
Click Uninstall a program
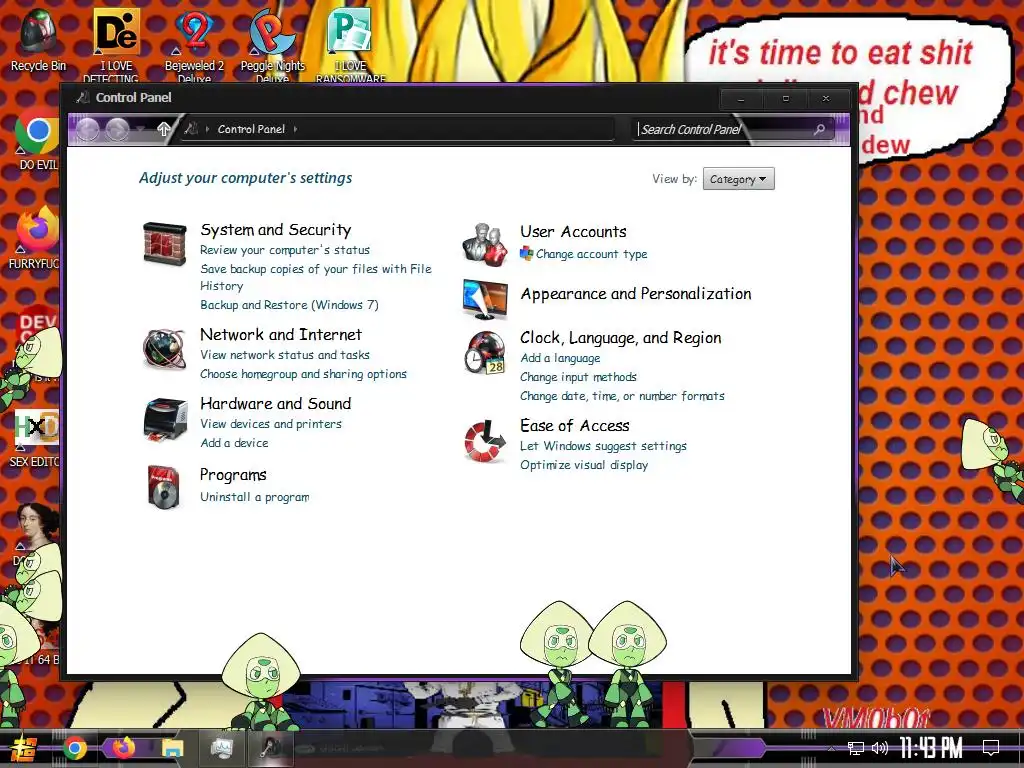[255, 497]
